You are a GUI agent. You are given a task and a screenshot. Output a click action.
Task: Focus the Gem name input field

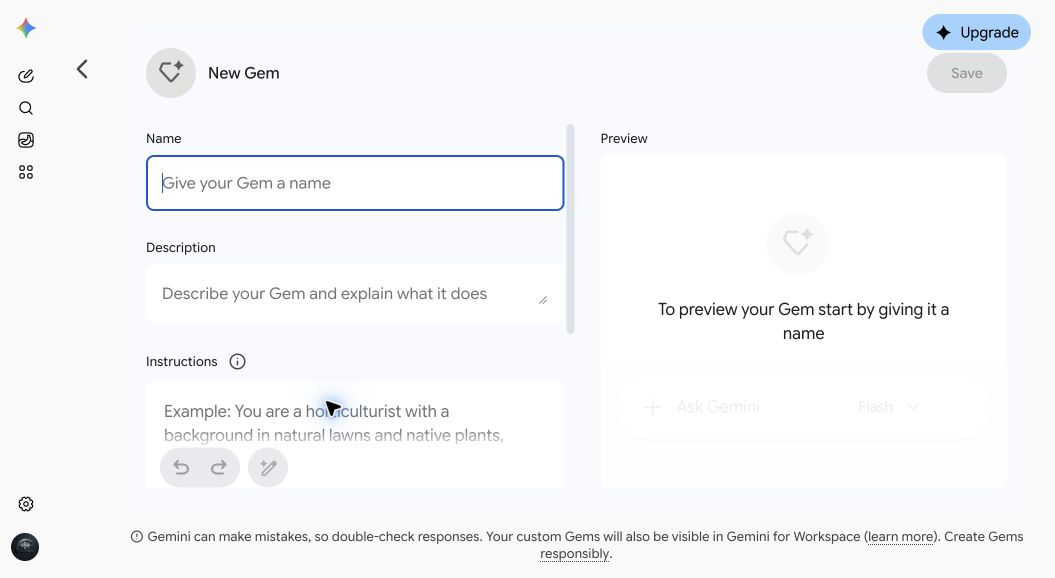coord(355,183)
